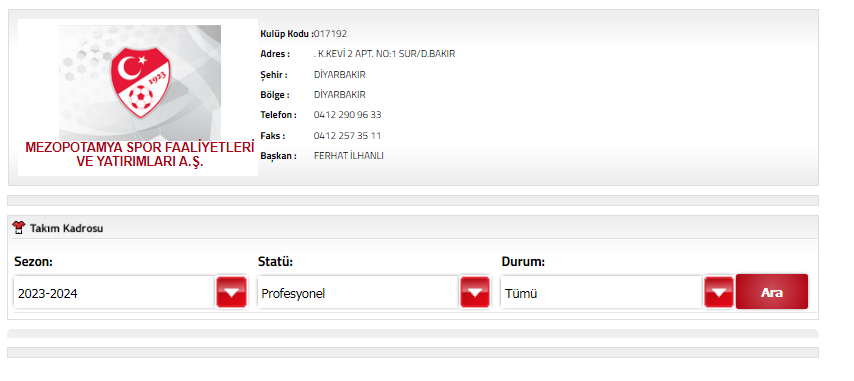Viewport: 854px width, 381px height.
Task: Click the Kulüp Kodu label
Action: pyautogui.click(x=287, y=34)
